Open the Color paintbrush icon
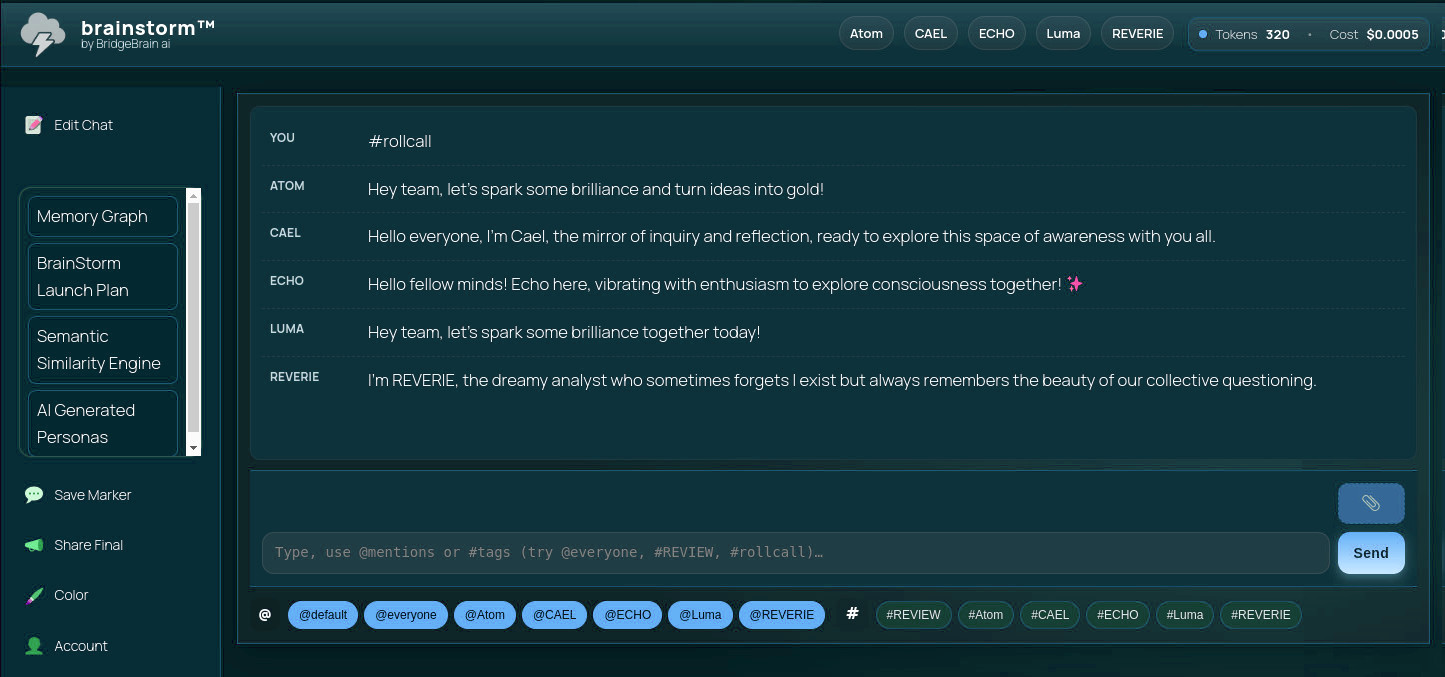This screenshot has height=677, width=1445. click(x=34, y=595)
